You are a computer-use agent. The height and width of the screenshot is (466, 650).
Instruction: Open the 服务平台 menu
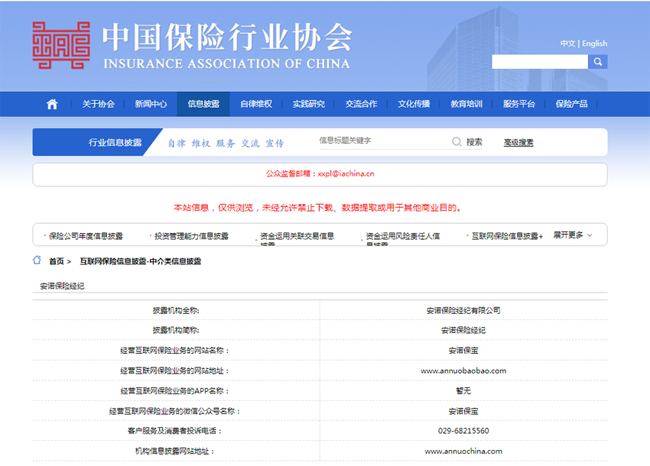pos(519,104)
